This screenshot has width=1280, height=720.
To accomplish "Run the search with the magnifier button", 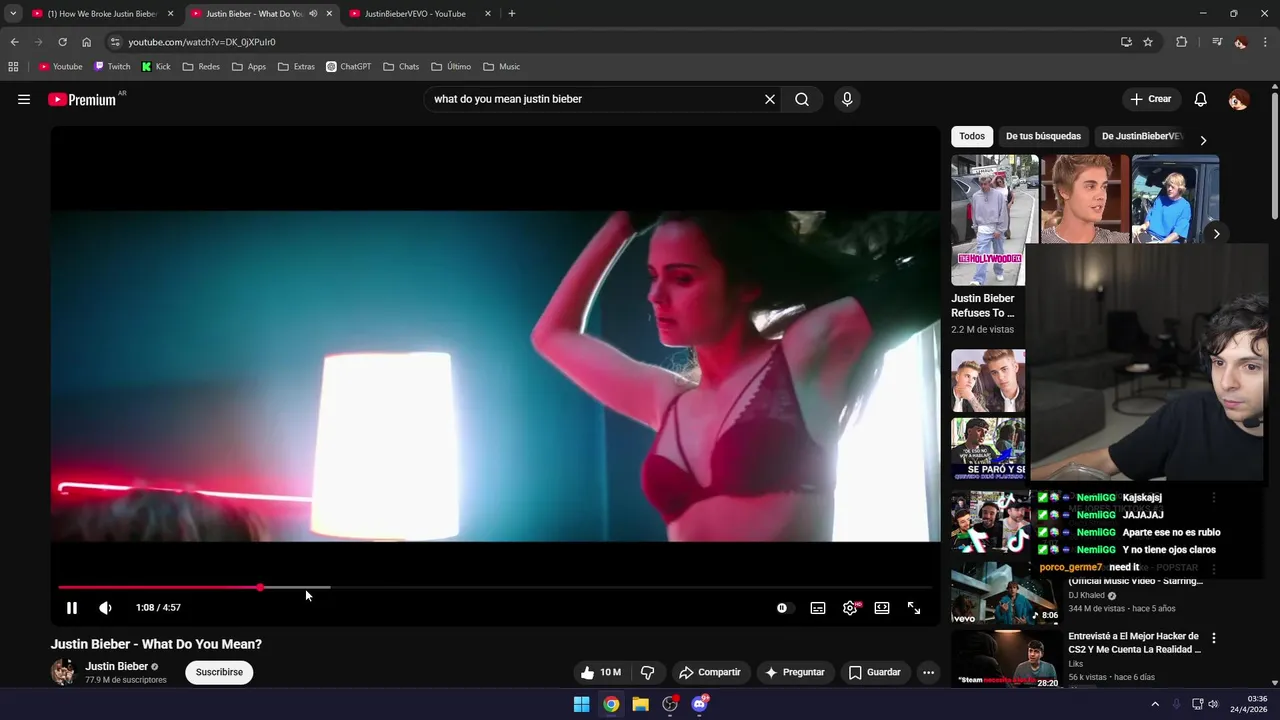I will tap(802, 99).
